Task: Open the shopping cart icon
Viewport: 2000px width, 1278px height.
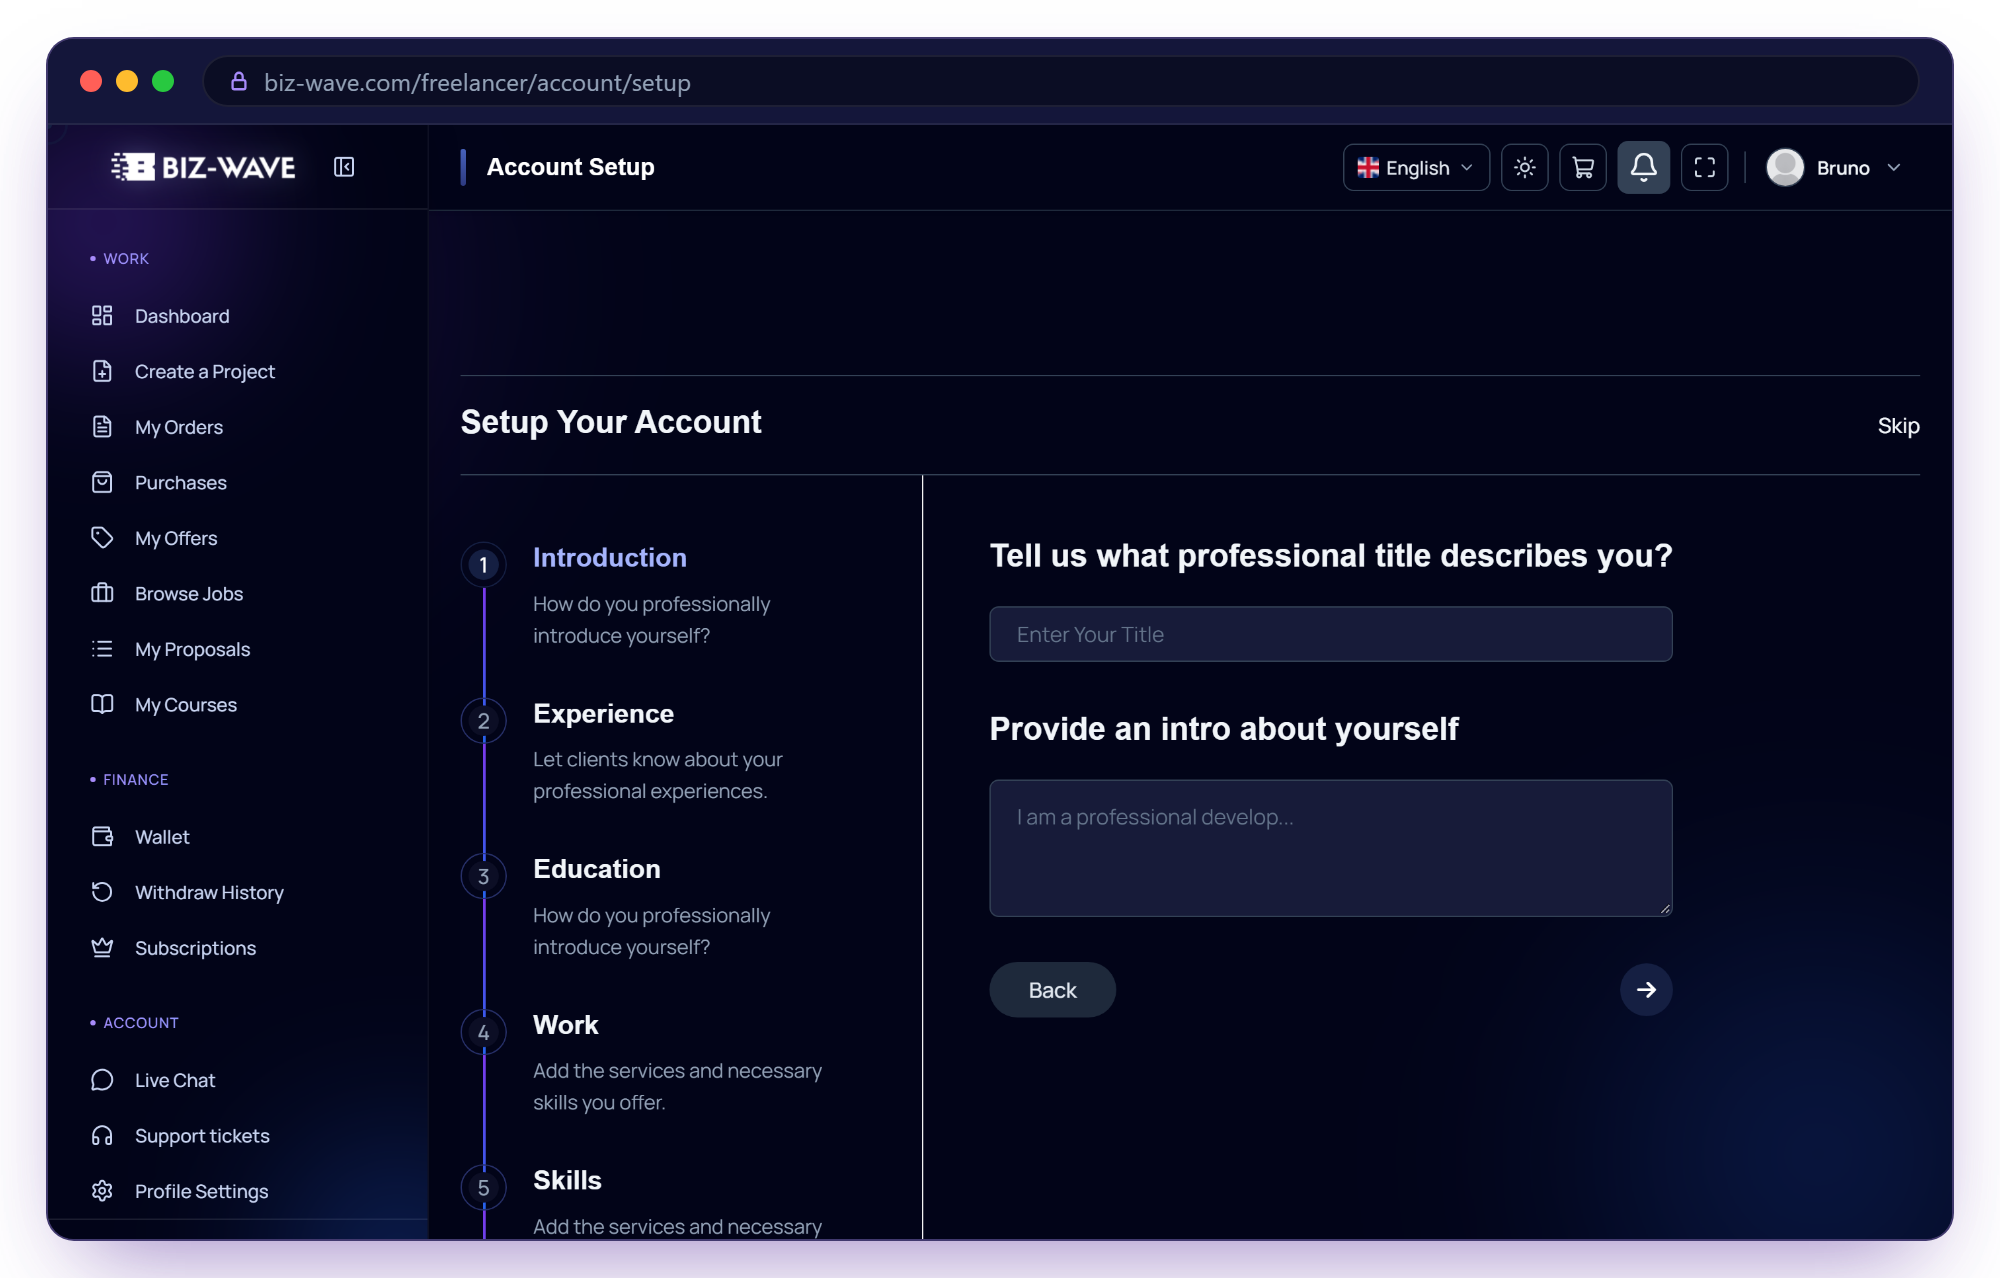Action: click(1583, 167)
